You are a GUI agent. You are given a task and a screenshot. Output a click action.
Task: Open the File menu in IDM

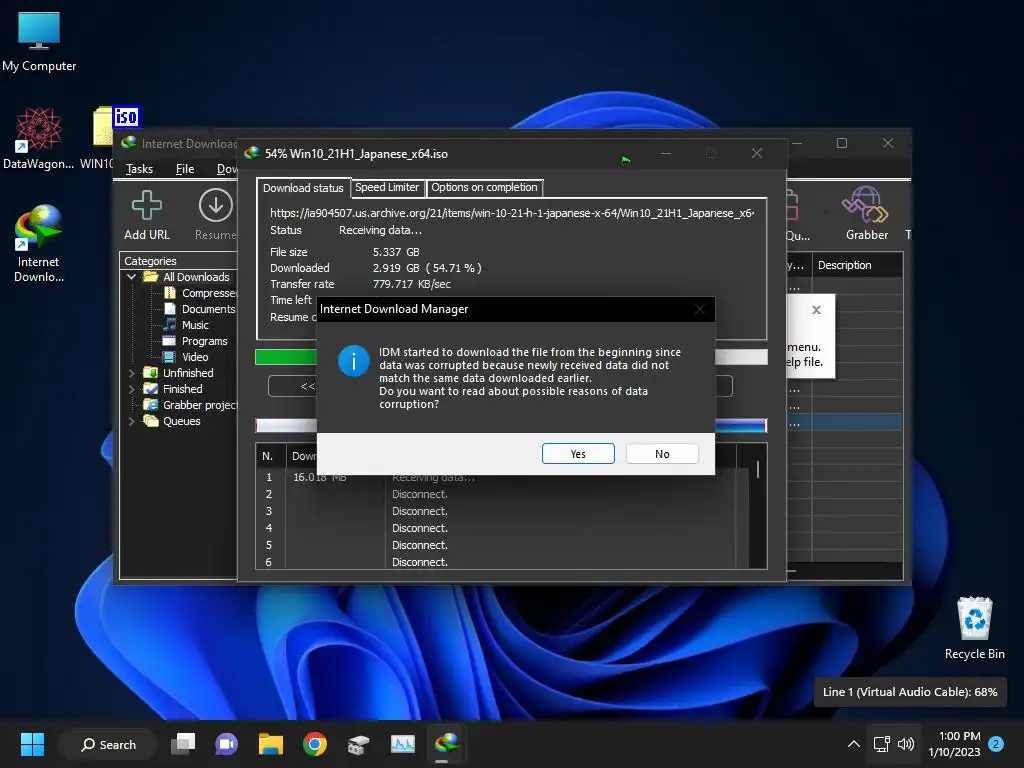[185, 169]
